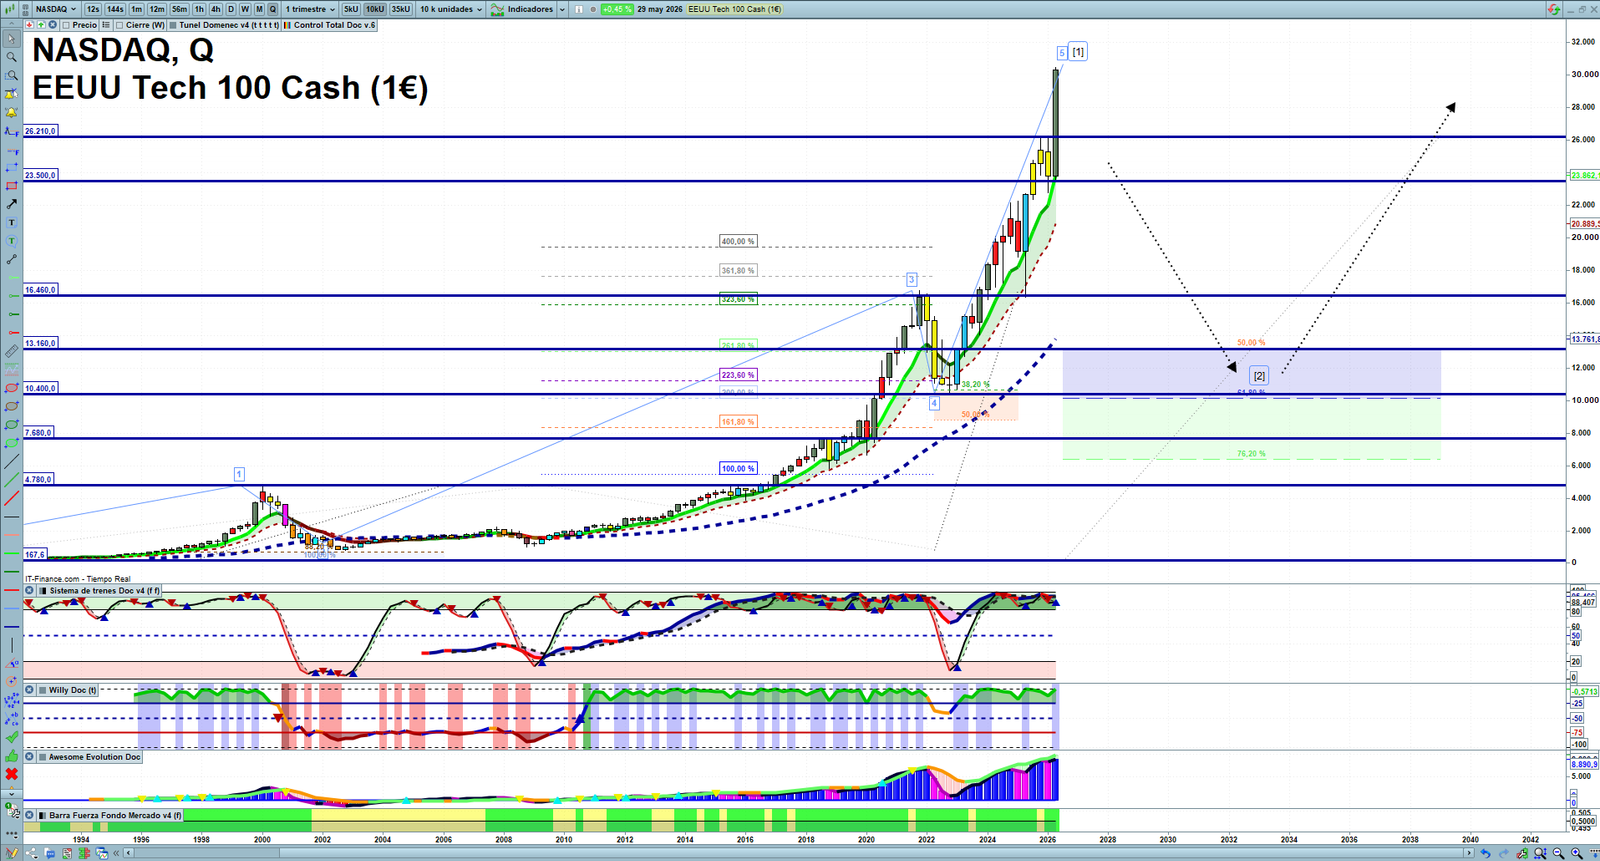Viewport: 1600px width, 861px height.
Task: Select the red ellipse drawing tool
Action: click(11, 388)
